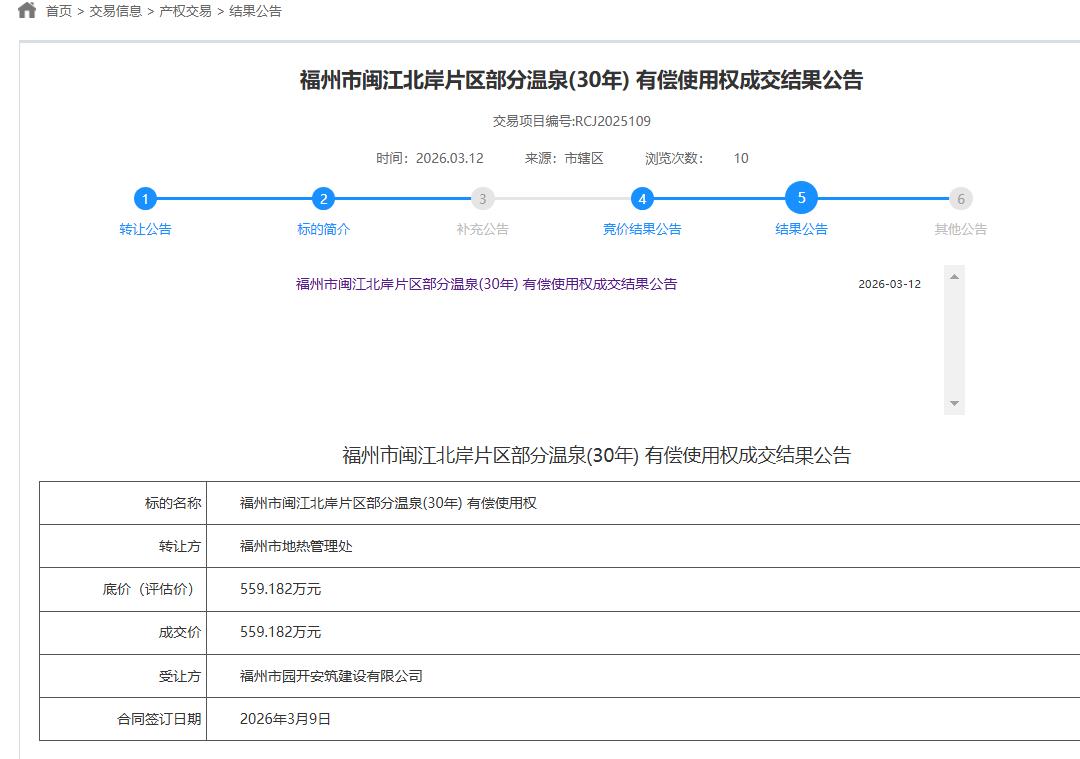1080x759 pixels.
Task: Click the 其他公告 step label
Action: (x=960, y=229)
